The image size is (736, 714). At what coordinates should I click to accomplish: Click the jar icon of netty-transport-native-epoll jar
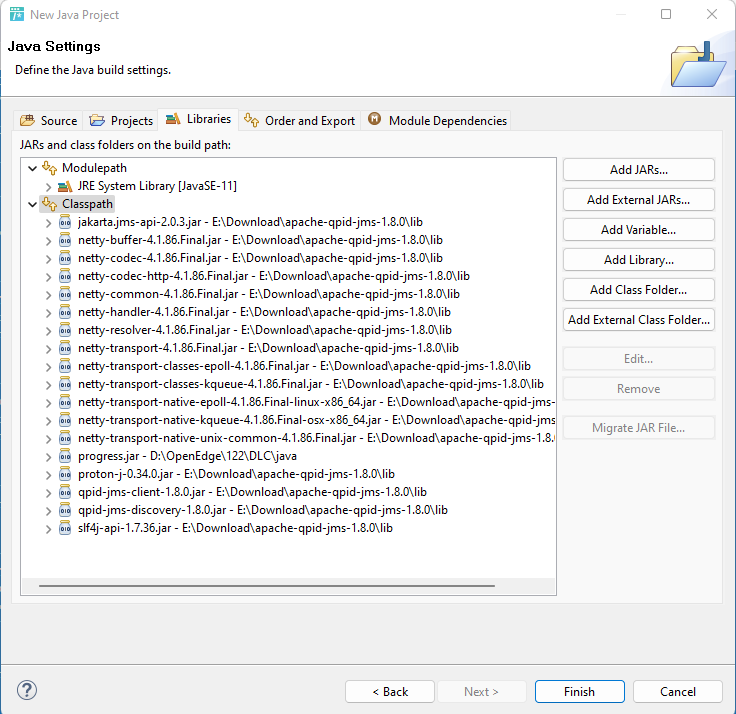(x=65, y=402)
